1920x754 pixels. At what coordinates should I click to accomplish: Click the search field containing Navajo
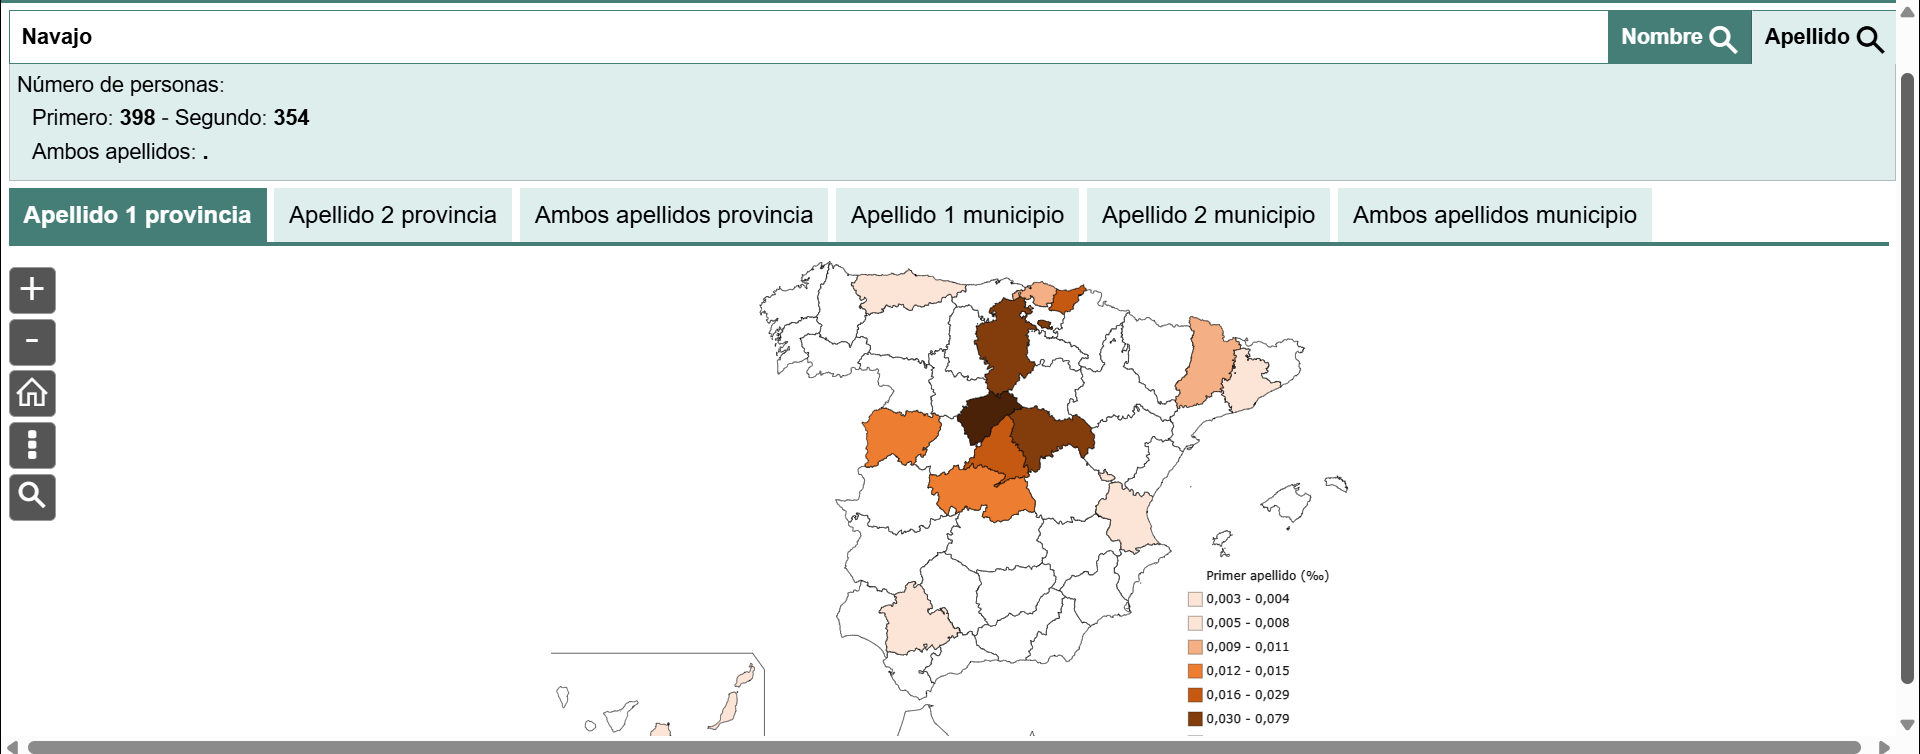pyautogui.click(x=808, y=37)
